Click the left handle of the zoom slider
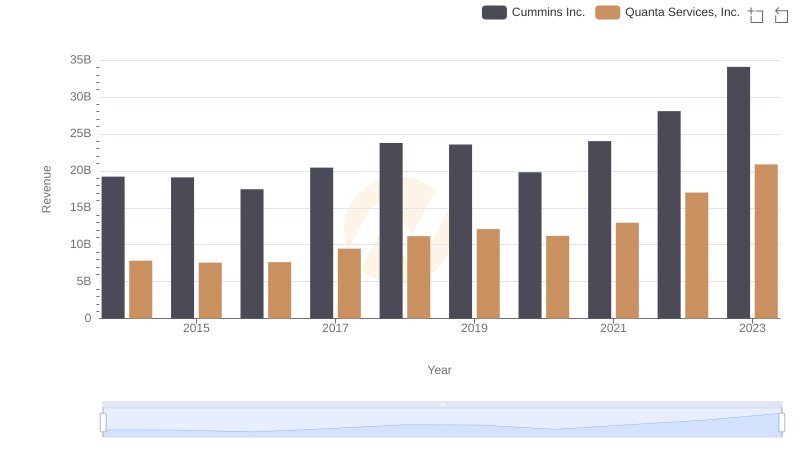This screenshot has width=800, height=461. 103,422
